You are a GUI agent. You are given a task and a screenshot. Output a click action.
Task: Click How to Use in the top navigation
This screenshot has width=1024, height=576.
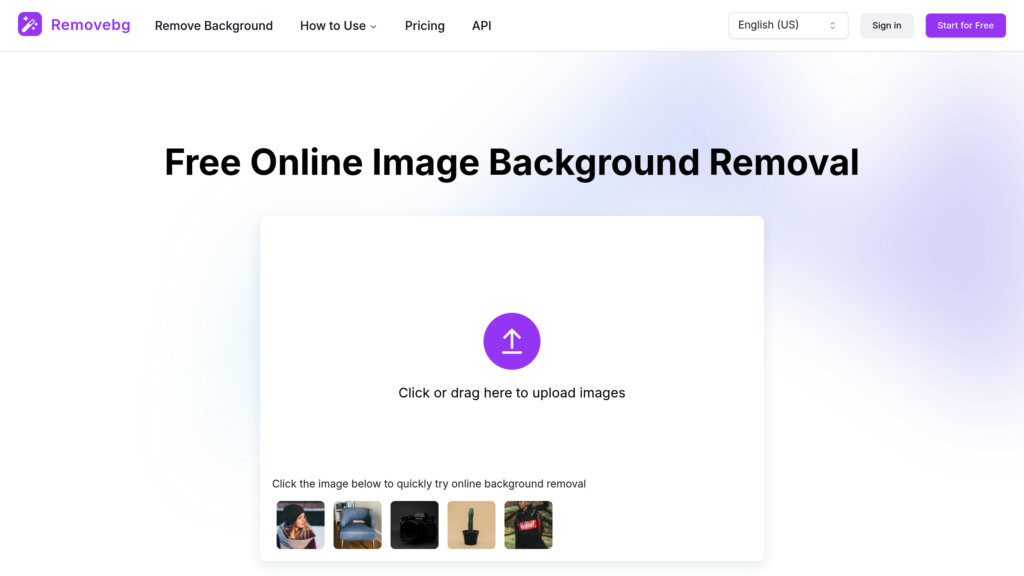pos(332,26)
